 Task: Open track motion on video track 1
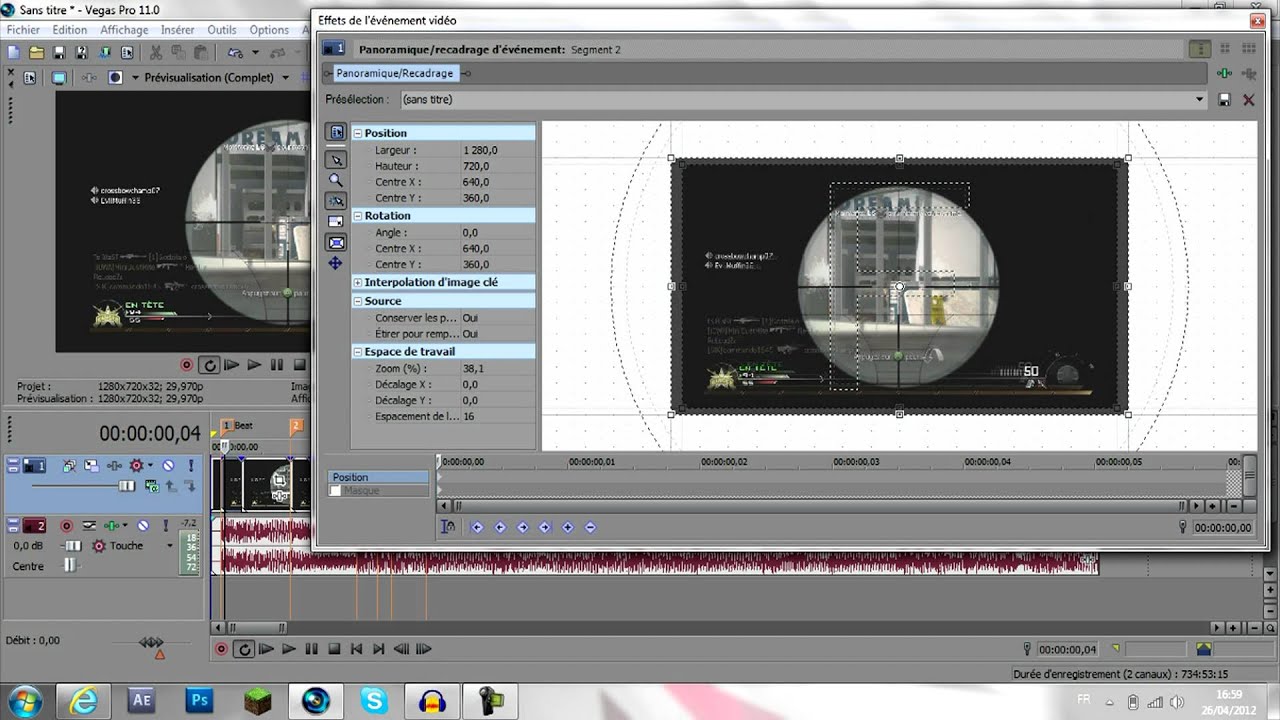[x=91, y=466]
